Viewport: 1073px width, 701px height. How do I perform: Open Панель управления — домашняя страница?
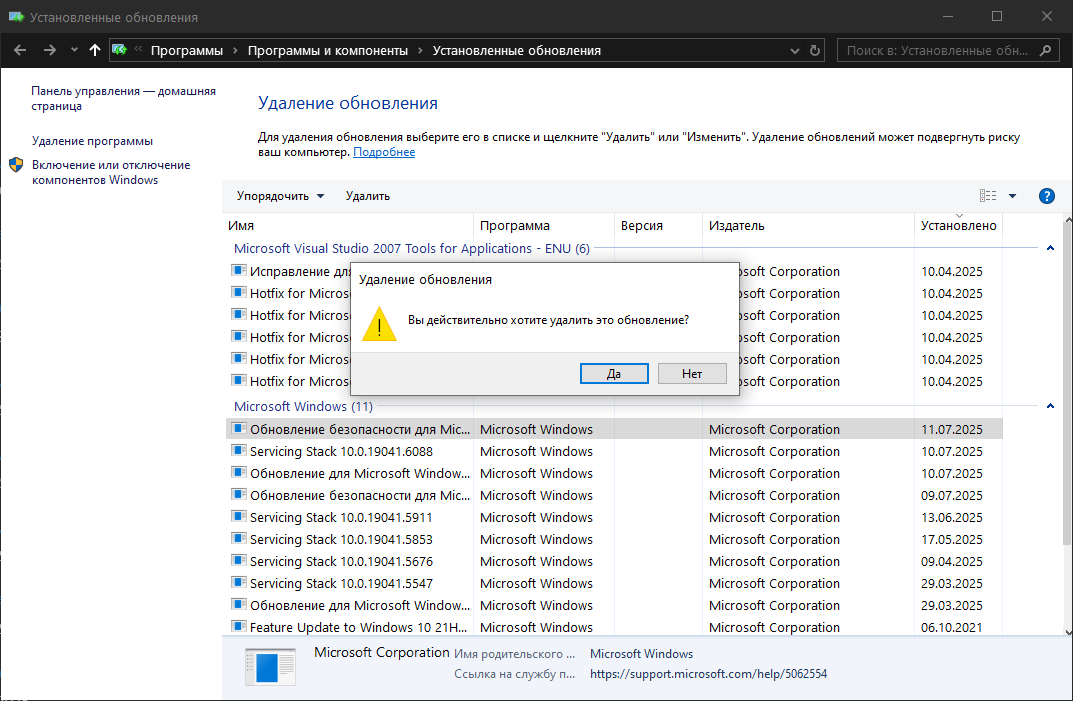pyautogui.click(x=123, y=98)
